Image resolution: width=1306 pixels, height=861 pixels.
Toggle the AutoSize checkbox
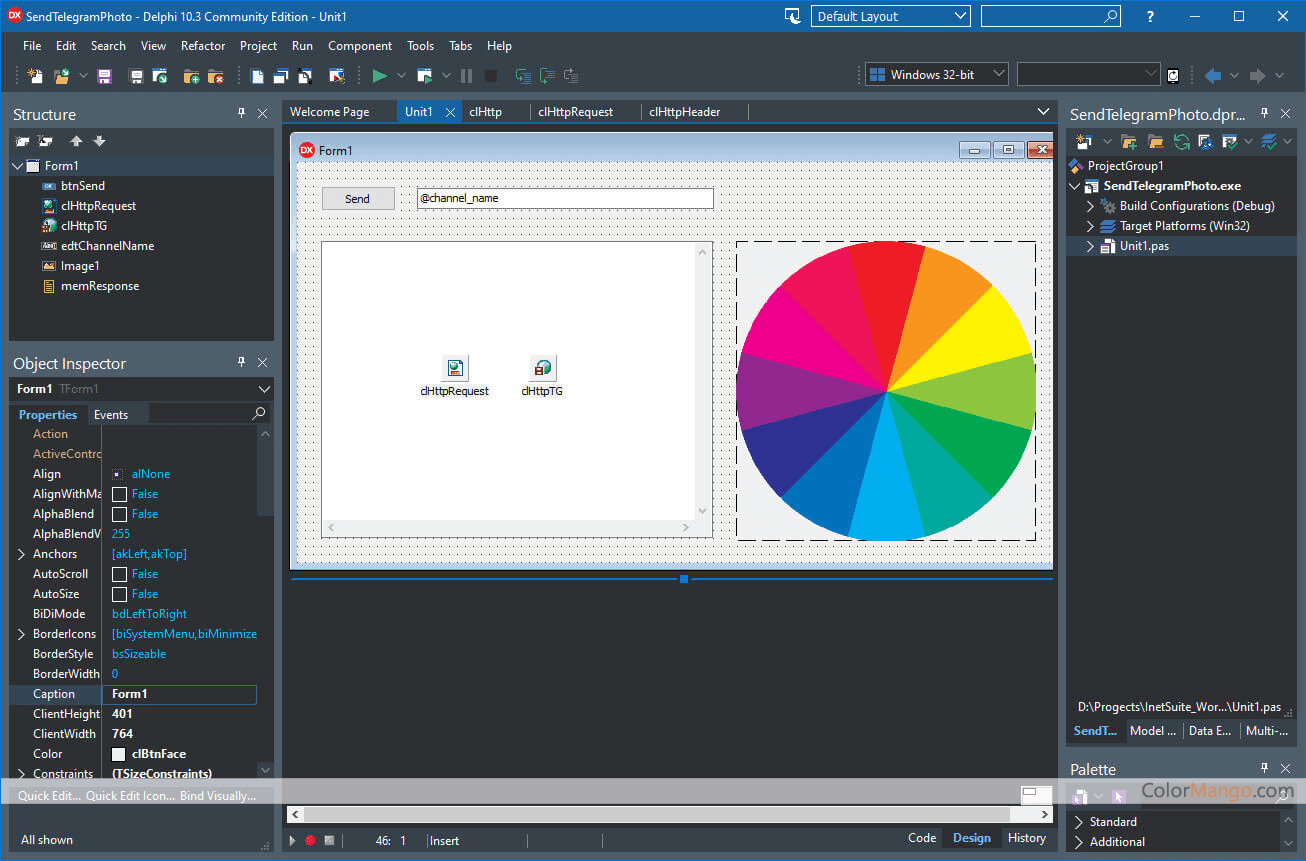point(119,594)
